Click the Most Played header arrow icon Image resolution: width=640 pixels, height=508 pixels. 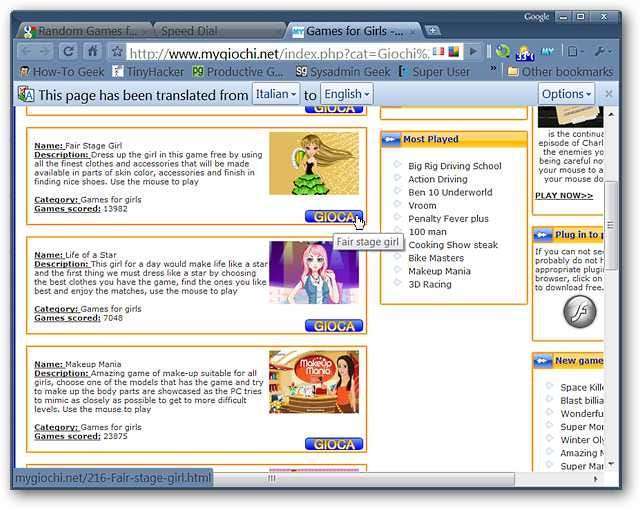[390, 140]
